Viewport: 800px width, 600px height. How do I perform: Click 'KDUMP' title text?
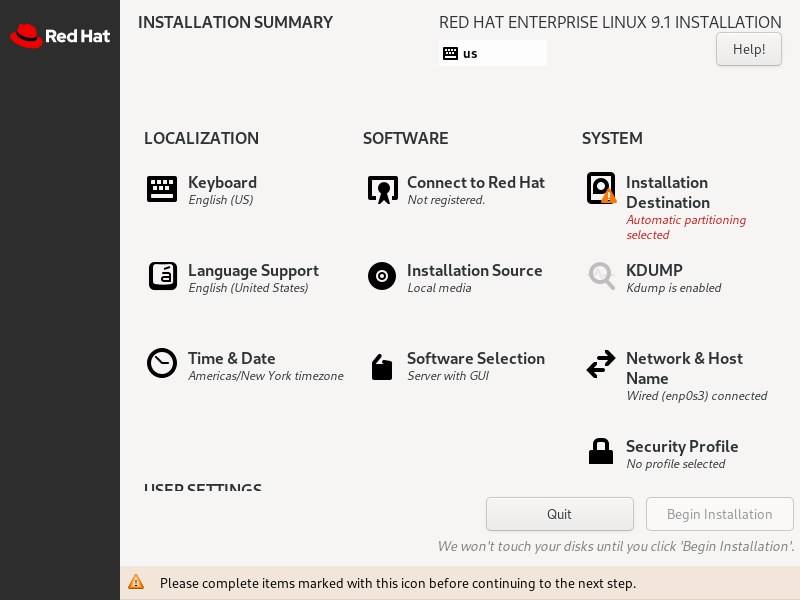tap(654, 270)
